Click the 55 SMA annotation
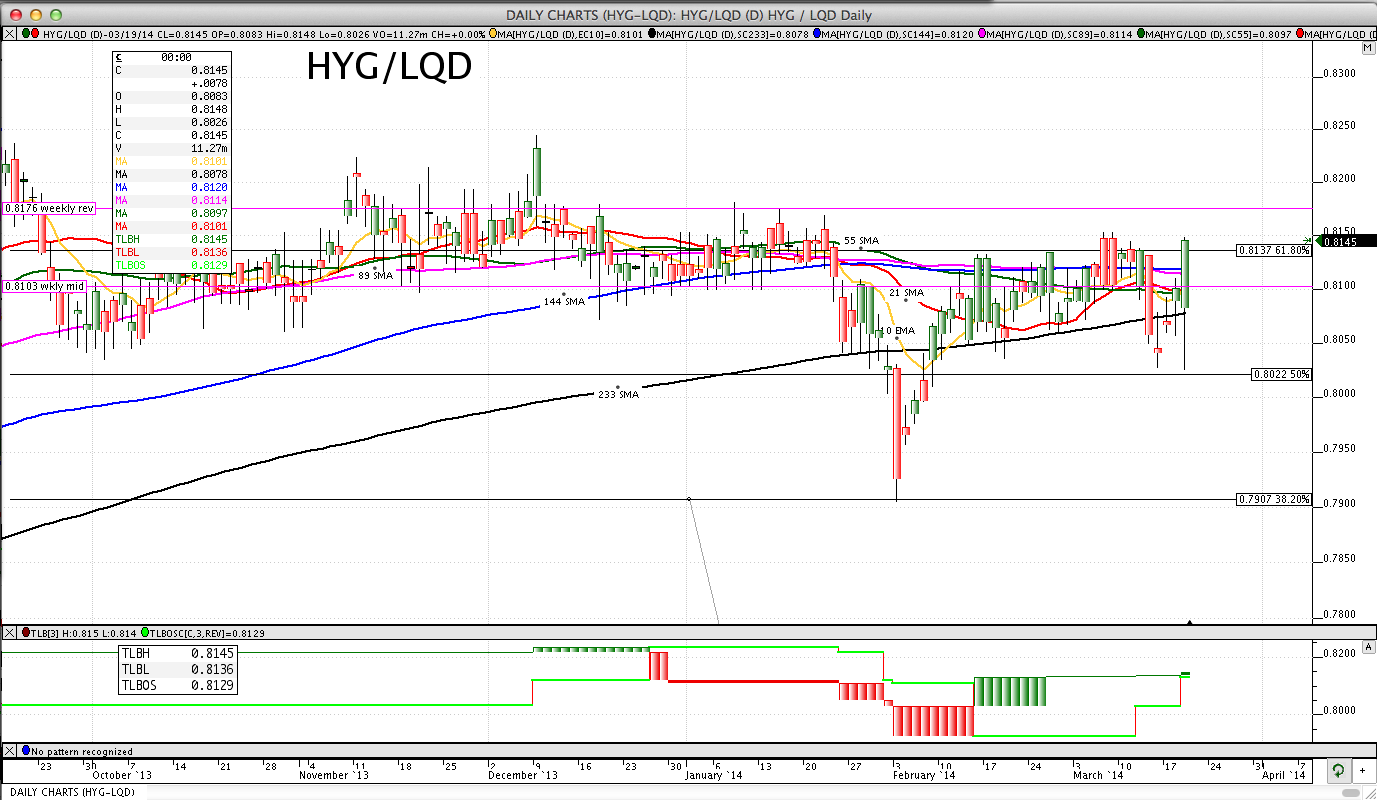This screenshot has width=1377, height=800. [x=861, y=240]
